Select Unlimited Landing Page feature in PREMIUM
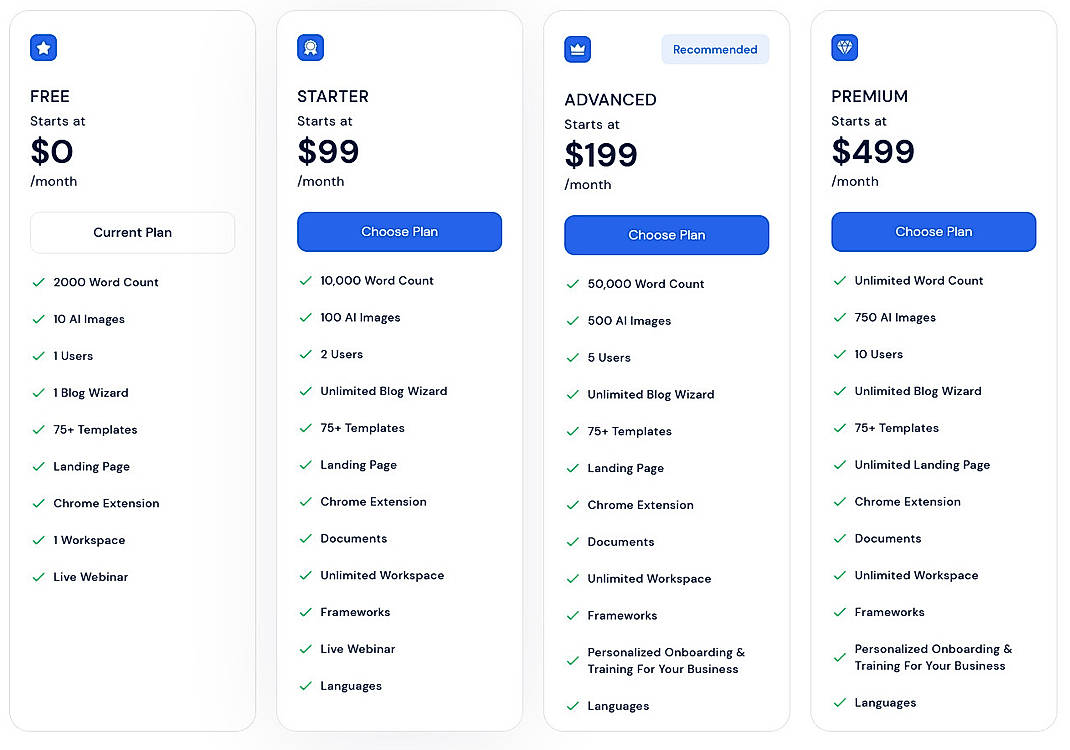This screenshot has width=1070, height=750. pyautogui.click(x=923, y=465)
